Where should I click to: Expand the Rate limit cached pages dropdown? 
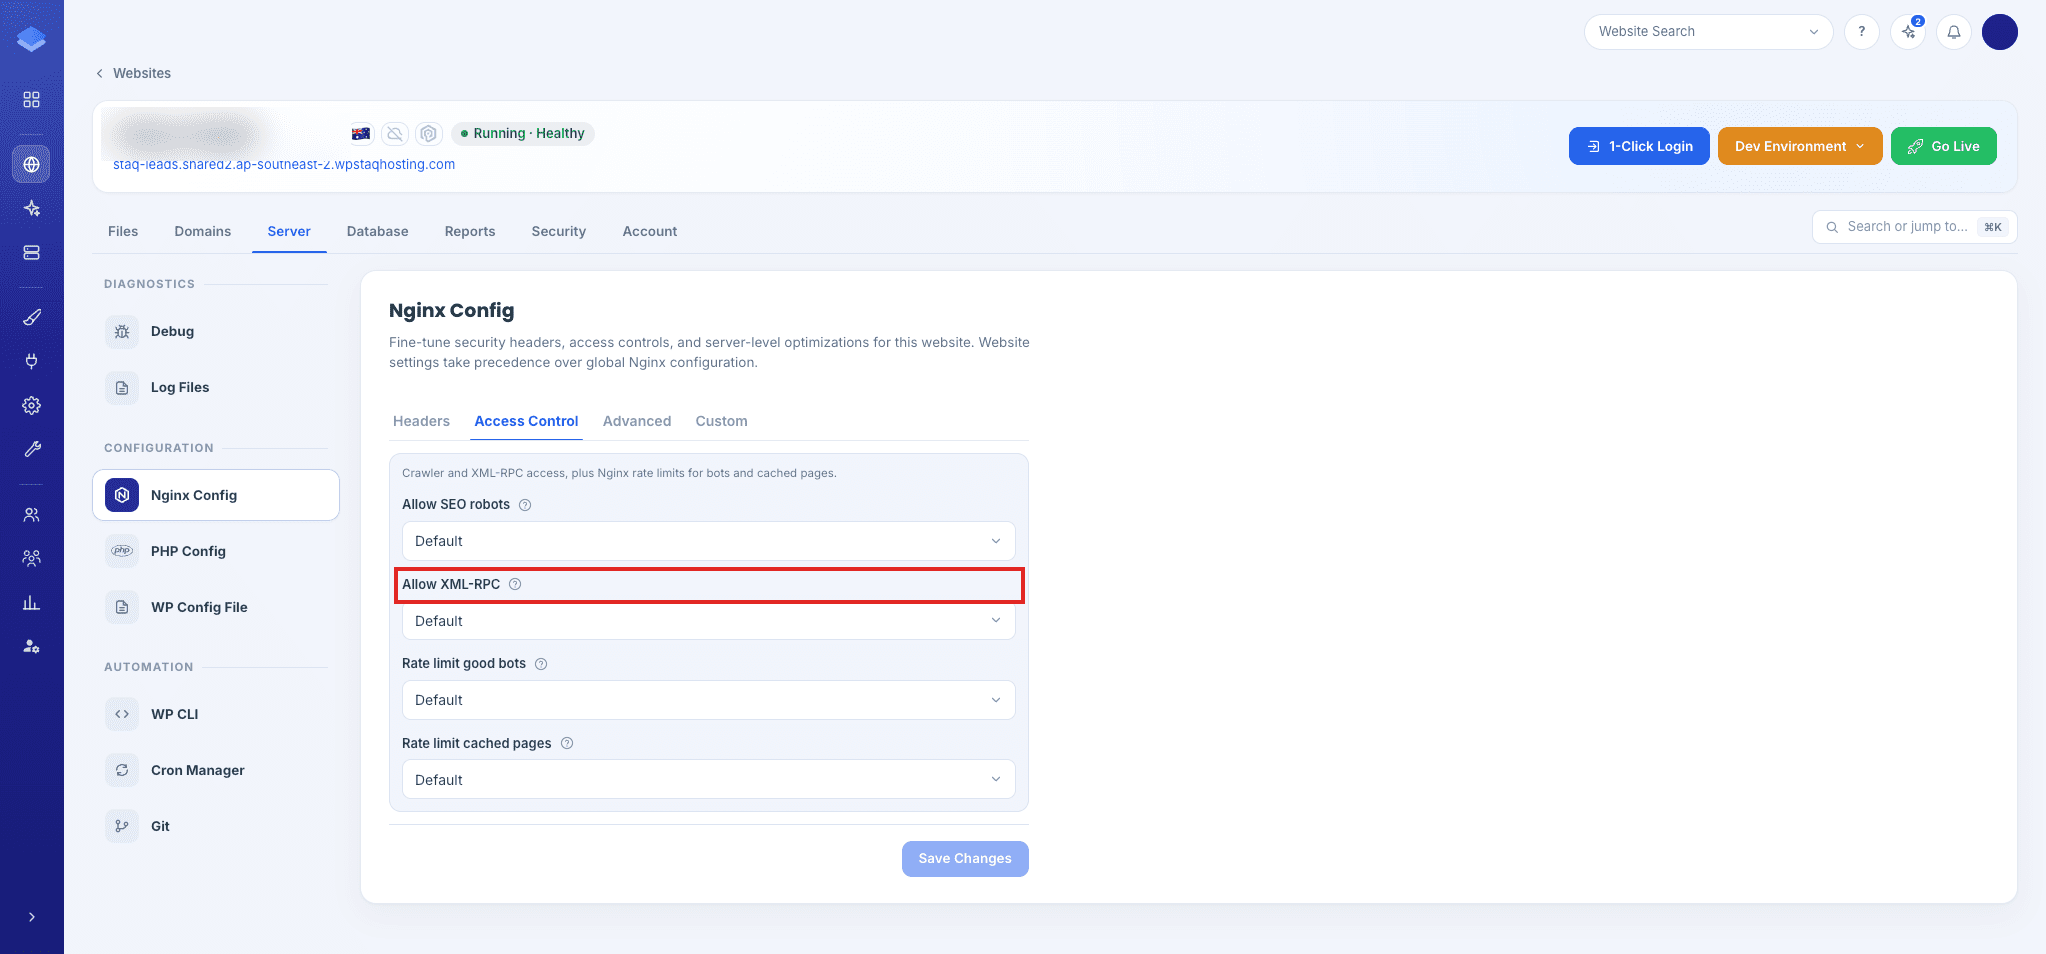pos(708,780)
